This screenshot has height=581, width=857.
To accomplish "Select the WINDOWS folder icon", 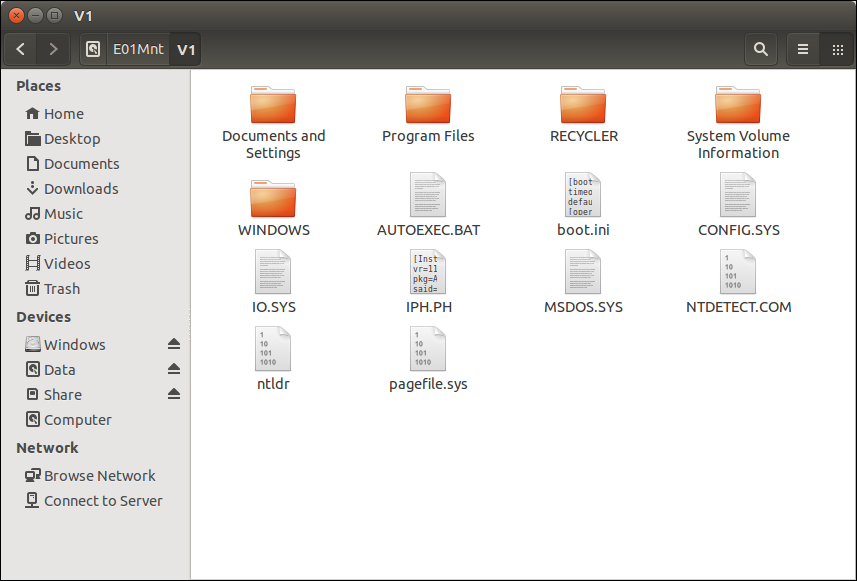I will coord(273,199).
